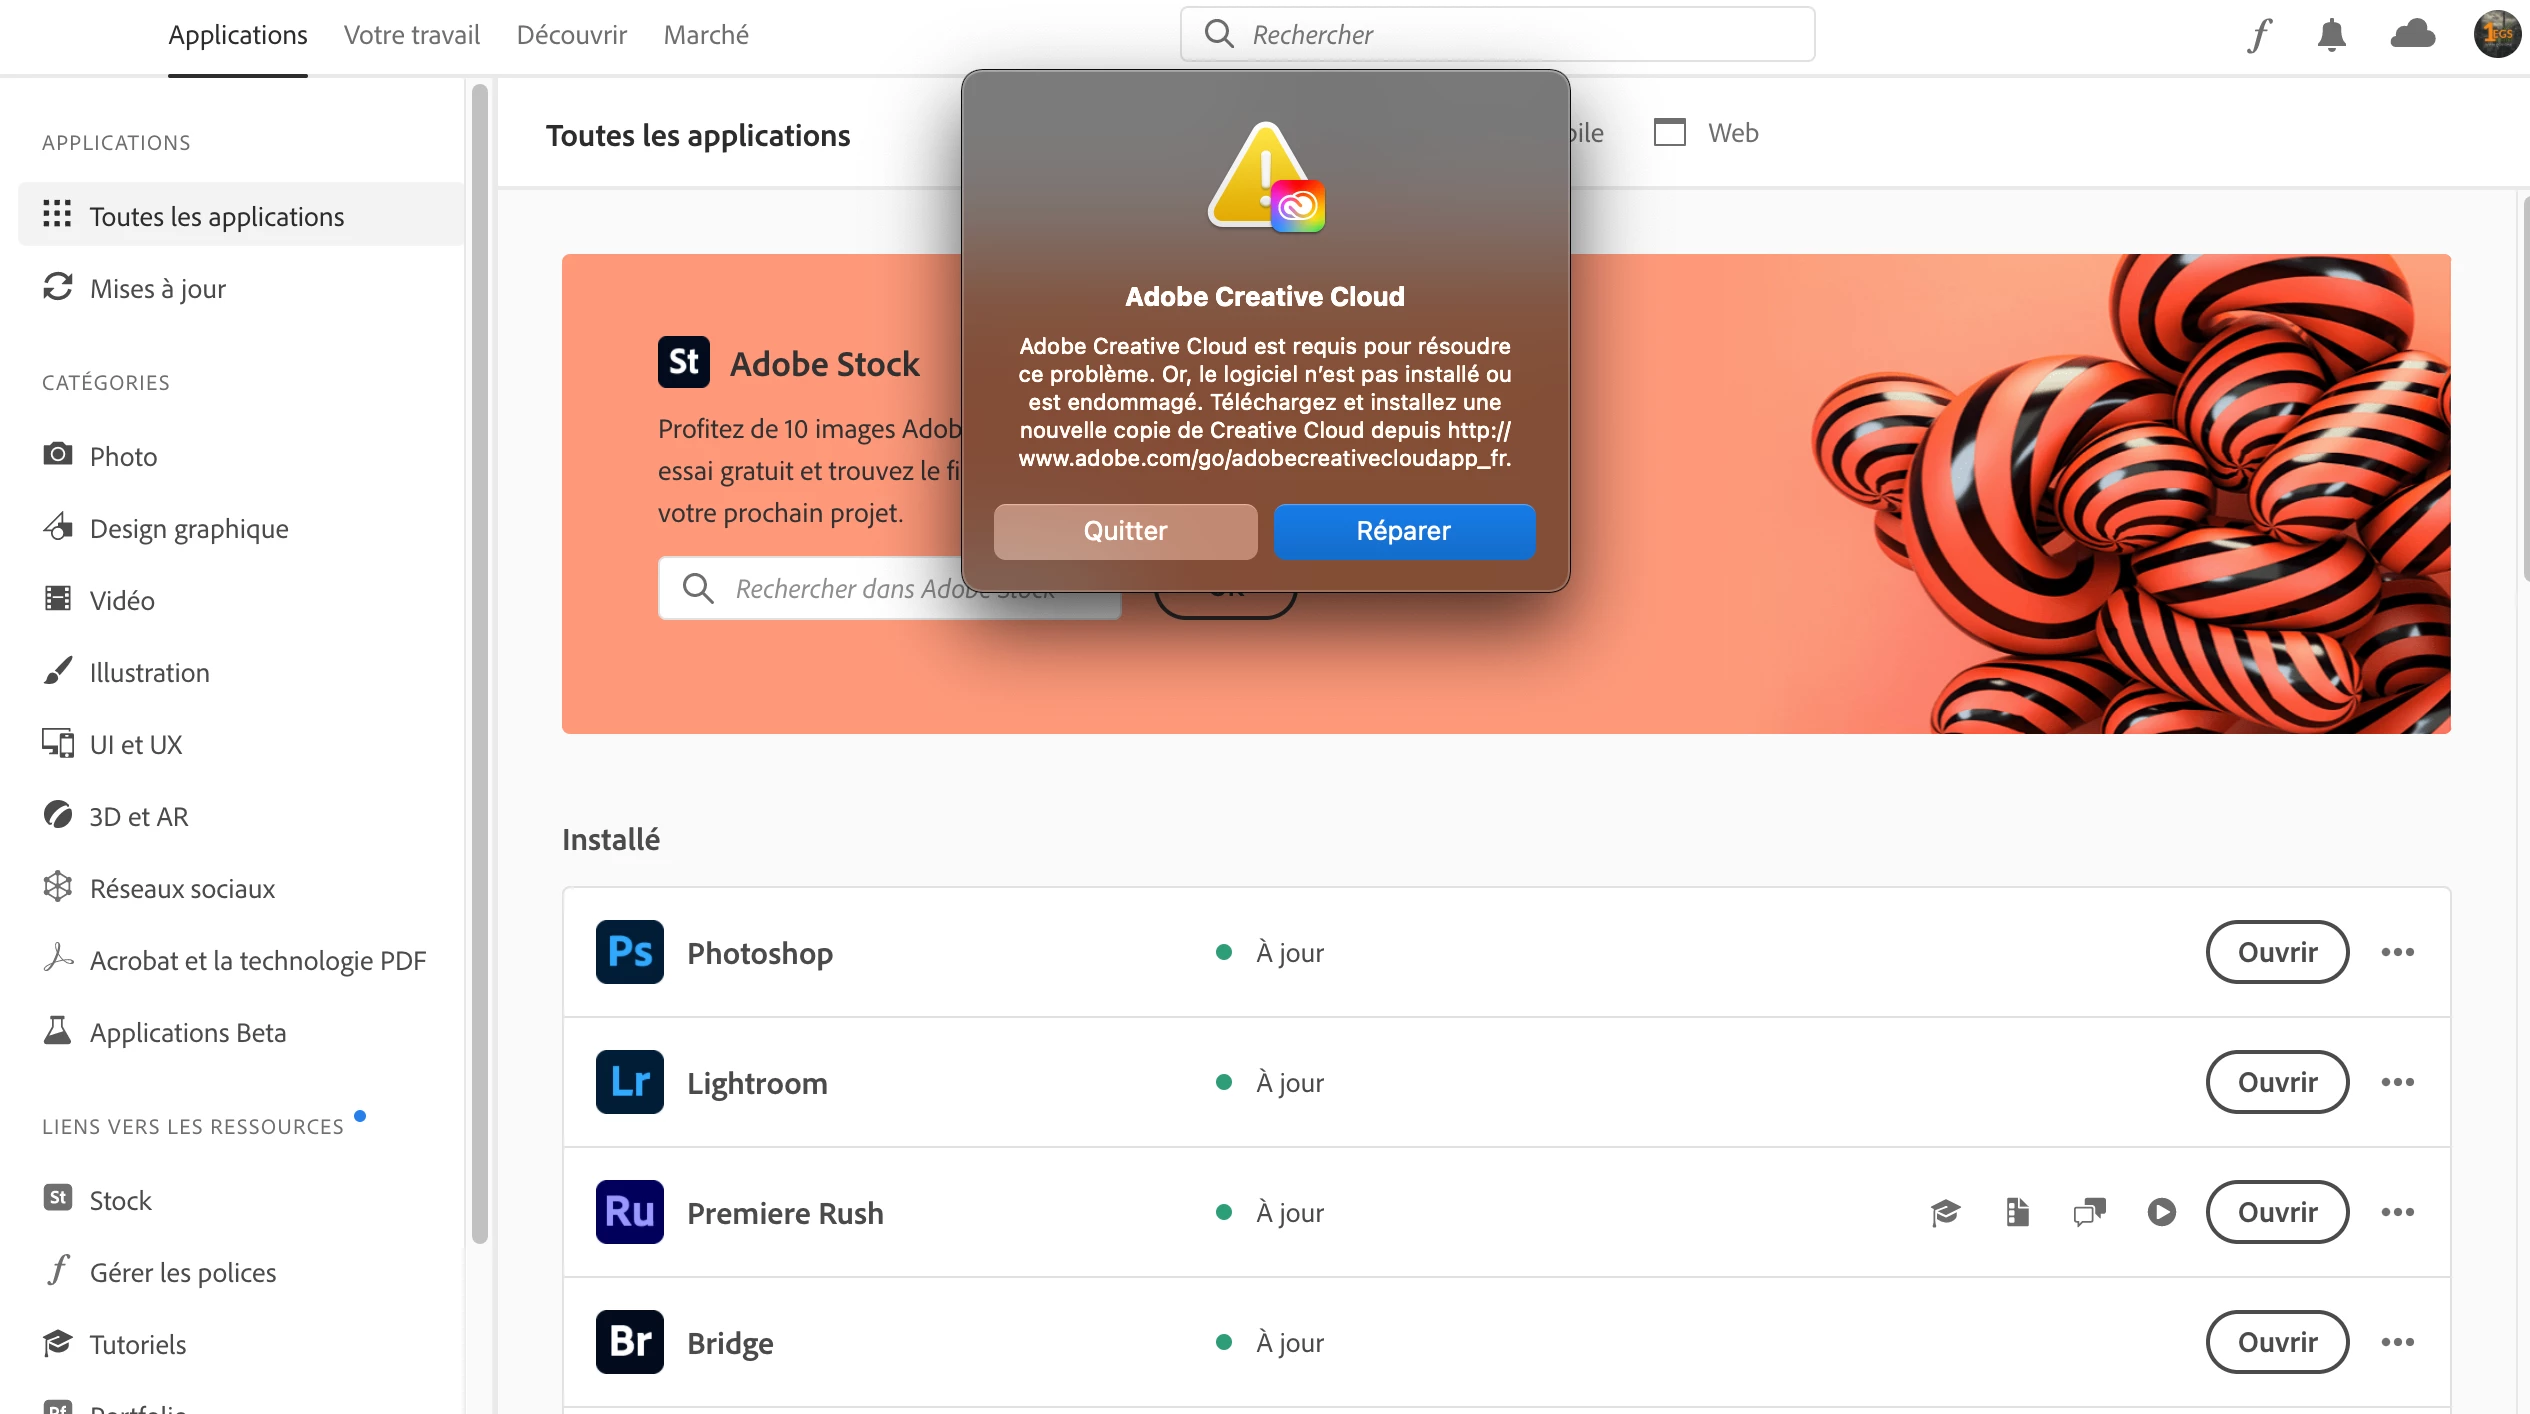Switch to the Découvrir tab
This screenshot has width=2530, height=1414.
(571, 35)
